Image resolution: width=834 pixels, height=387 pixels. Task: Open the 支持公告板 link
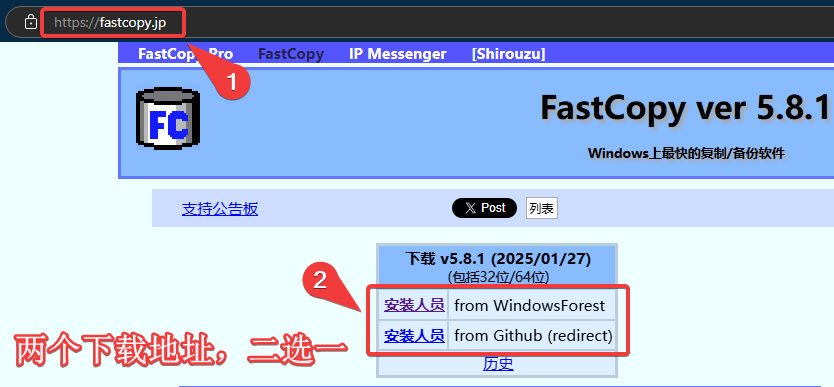coord(220,209)
